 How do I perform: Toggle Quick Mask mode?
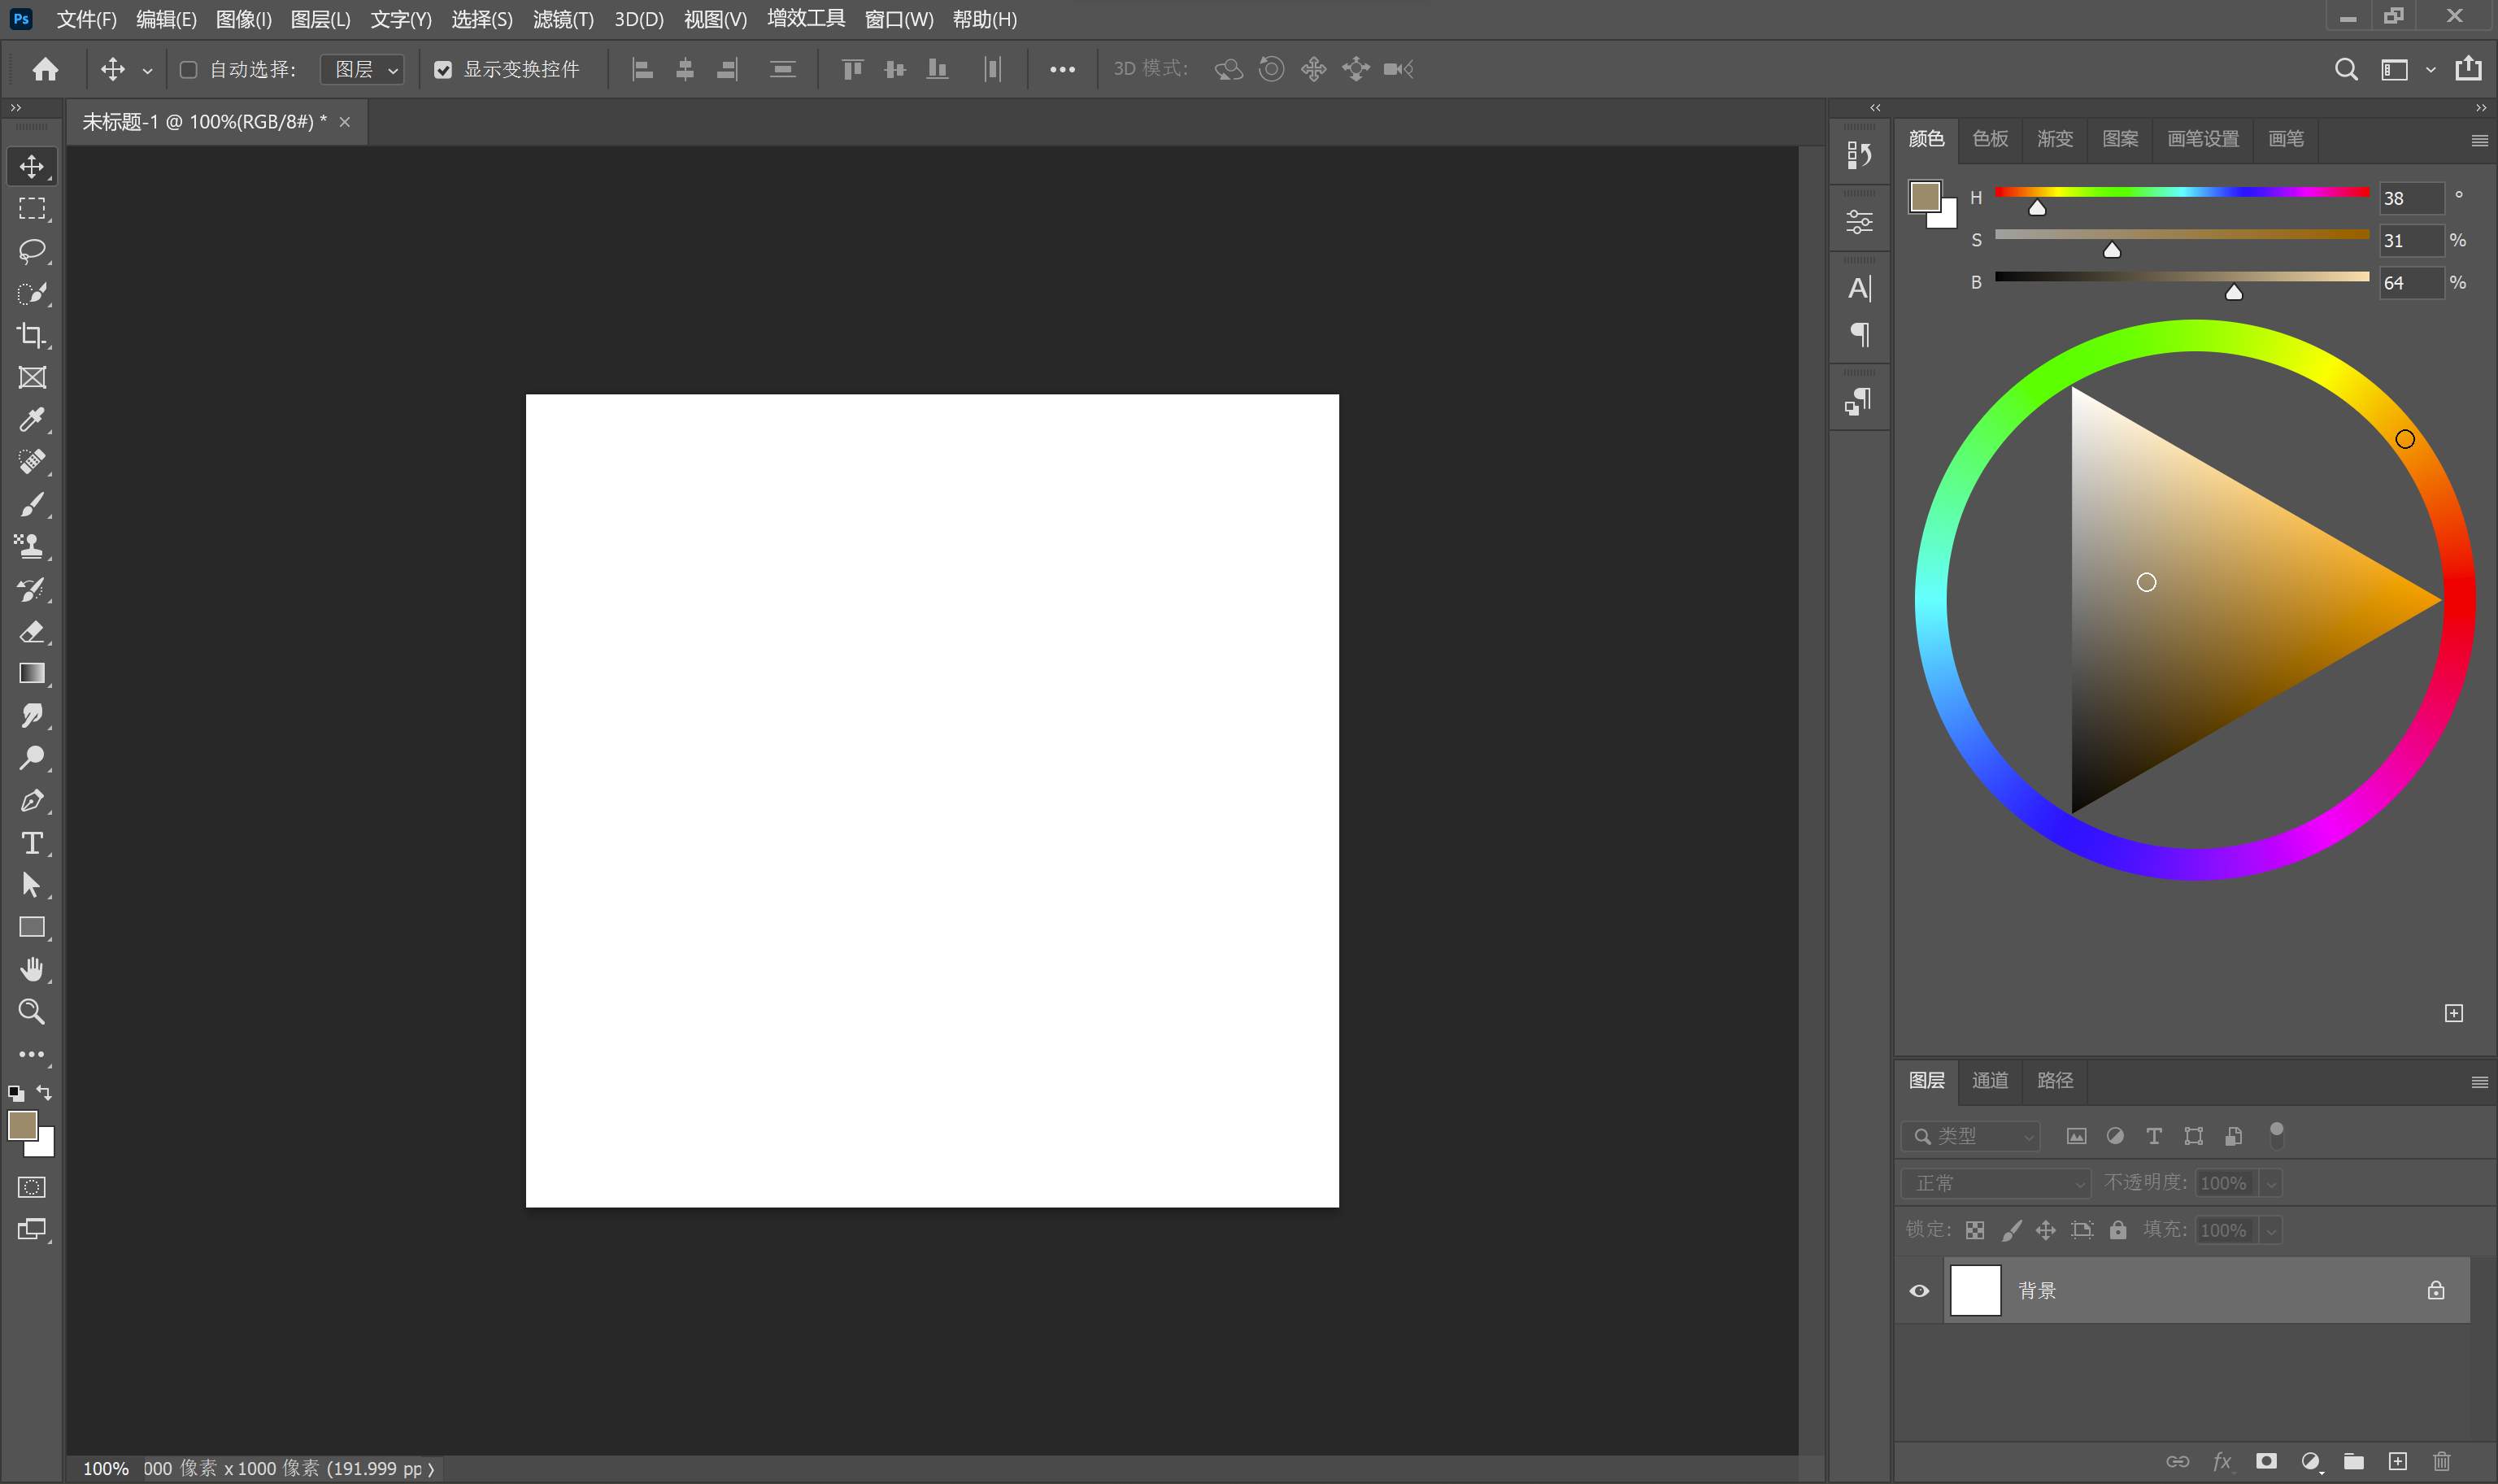32,1187
